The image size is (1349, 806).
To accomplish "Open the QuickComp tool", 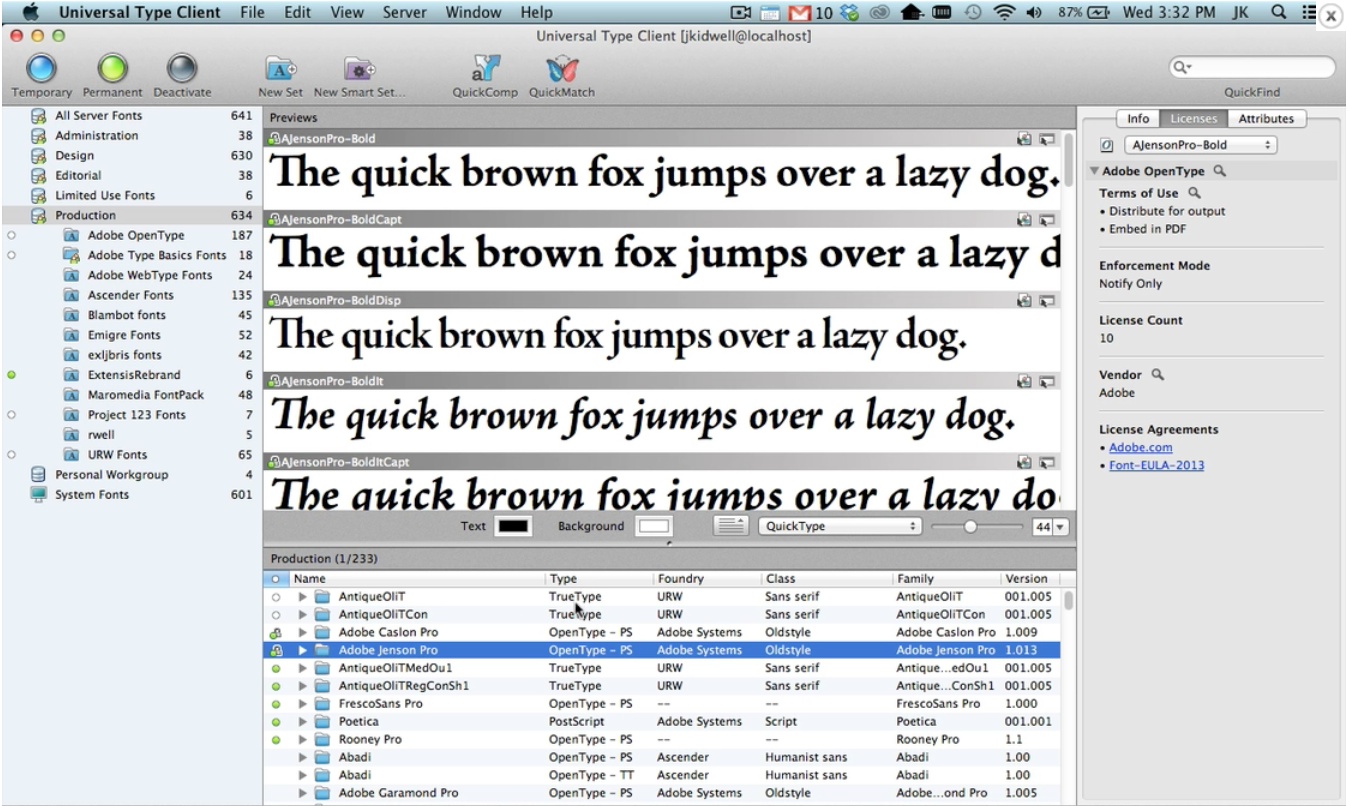I will (485, 68).
